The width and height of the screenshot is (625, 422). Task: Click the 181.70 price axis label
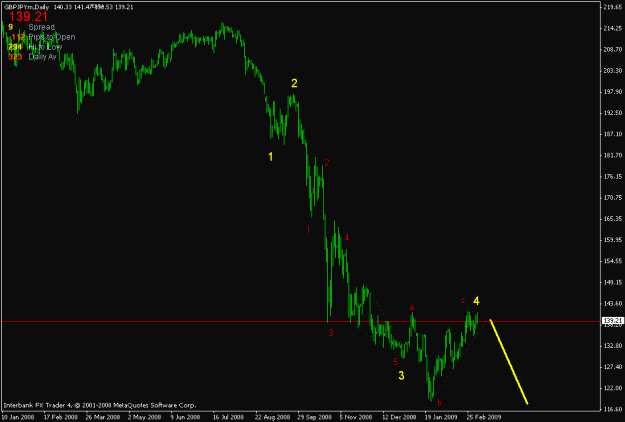pos(613,155)
